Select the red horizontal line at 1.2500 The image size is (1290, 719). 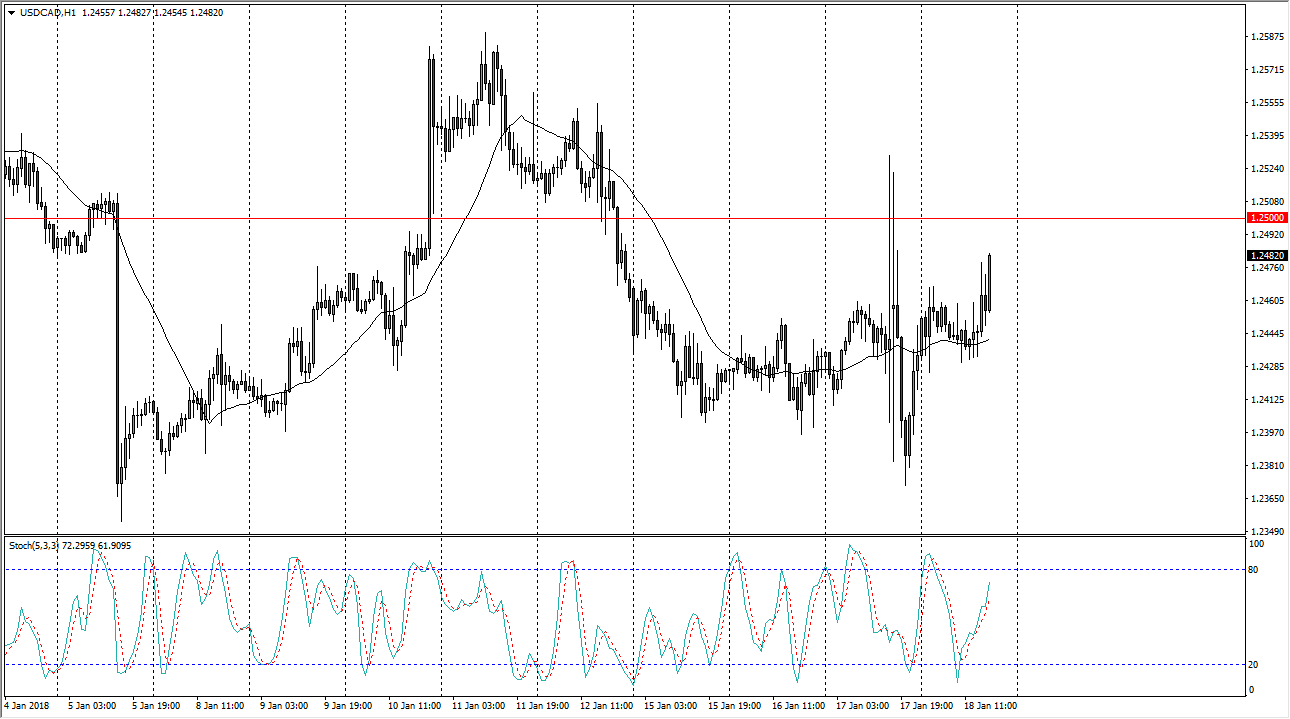[600, 218]
